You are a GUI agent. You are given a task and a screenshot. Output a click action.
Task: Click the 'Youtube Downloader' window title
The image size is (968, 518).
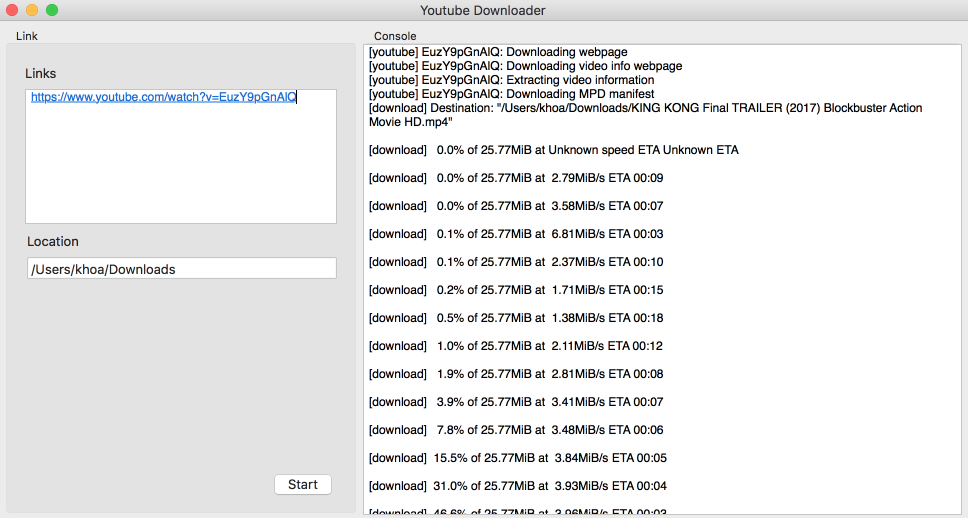(x=483, y=10)
